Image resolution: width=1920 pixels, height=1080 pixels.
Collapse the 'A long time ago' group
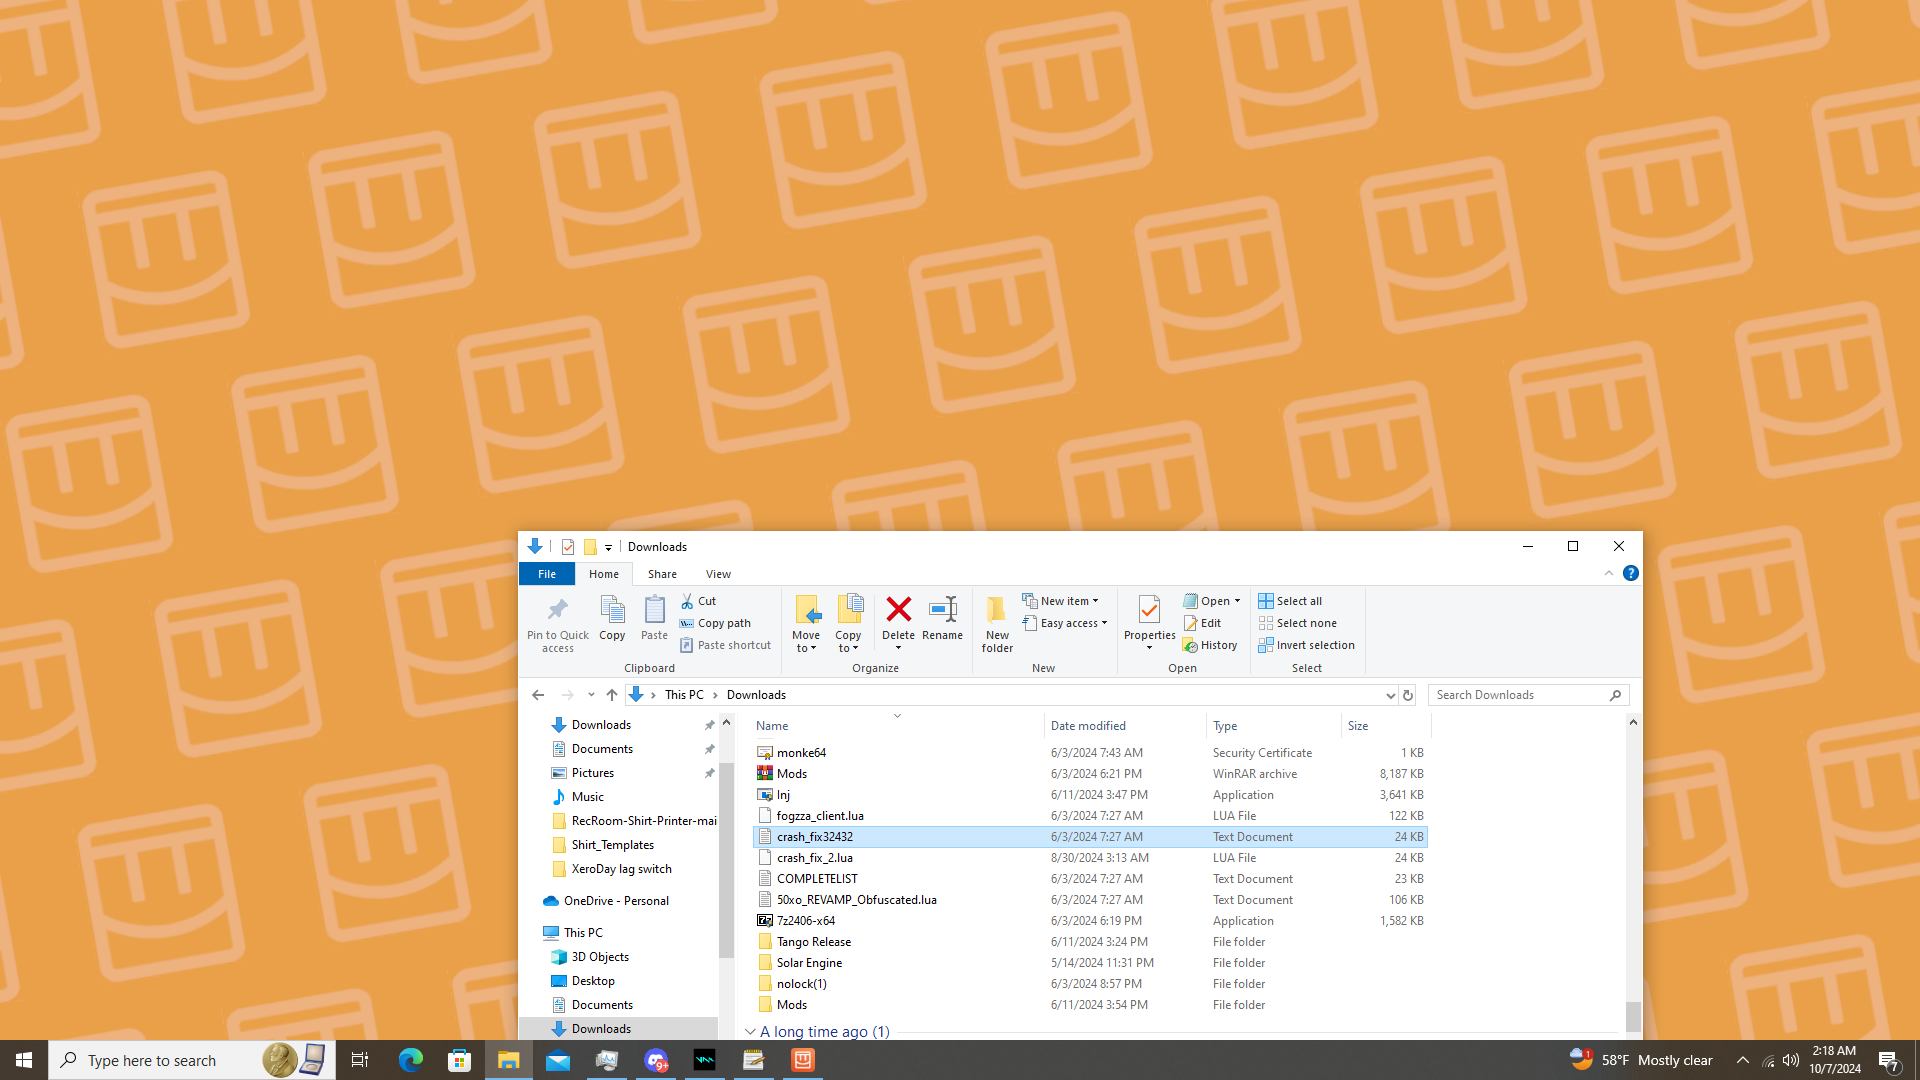click(750, 1031)
